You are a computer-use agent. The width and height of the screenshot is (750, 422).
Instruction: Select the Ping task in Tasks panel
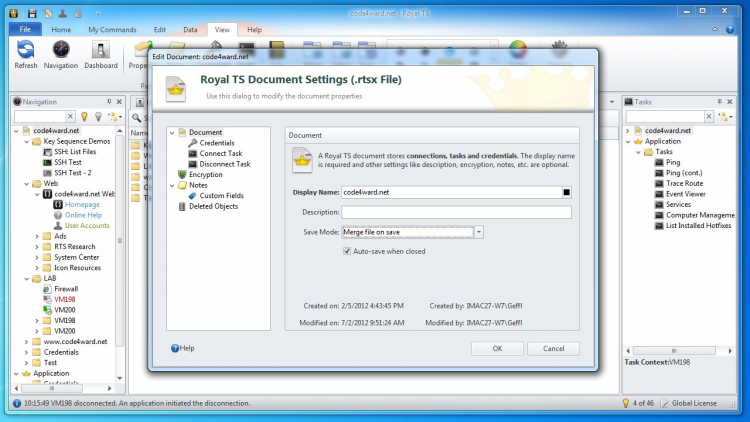[673, 162]
